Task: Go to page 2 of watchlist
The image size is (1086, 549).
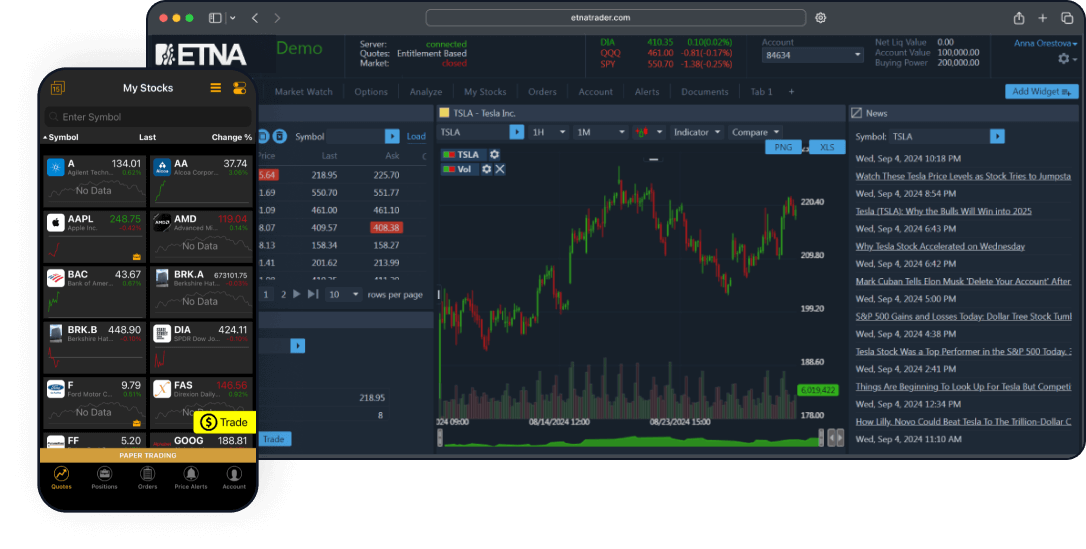Action: 283,294
